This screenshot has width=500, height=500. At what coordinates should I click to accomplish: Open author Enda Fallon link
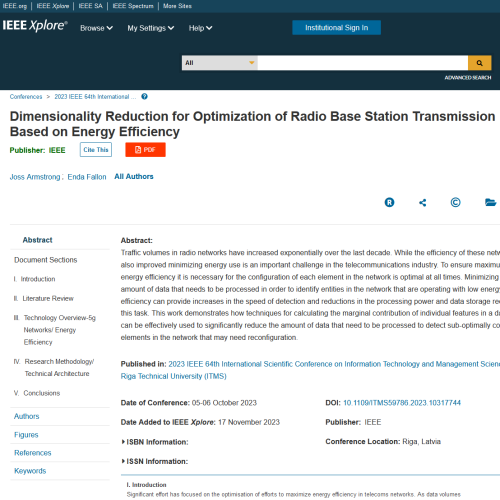coord(87,177)
